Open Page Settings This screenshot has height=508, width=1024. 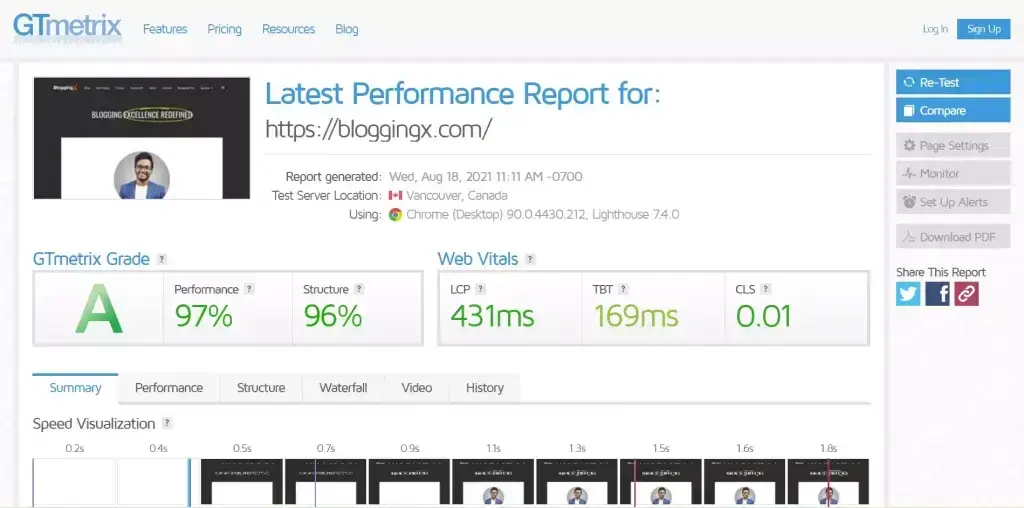953,146
